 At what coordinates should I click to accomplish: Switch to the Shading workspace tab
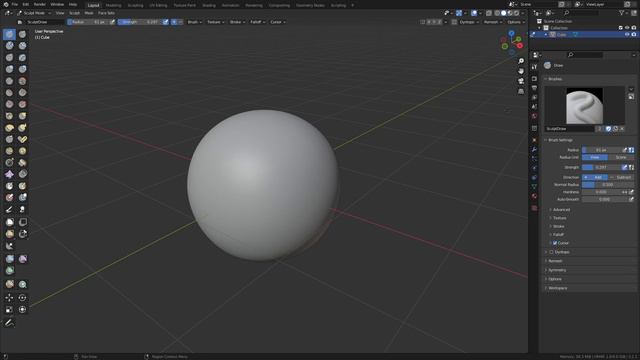209,5
